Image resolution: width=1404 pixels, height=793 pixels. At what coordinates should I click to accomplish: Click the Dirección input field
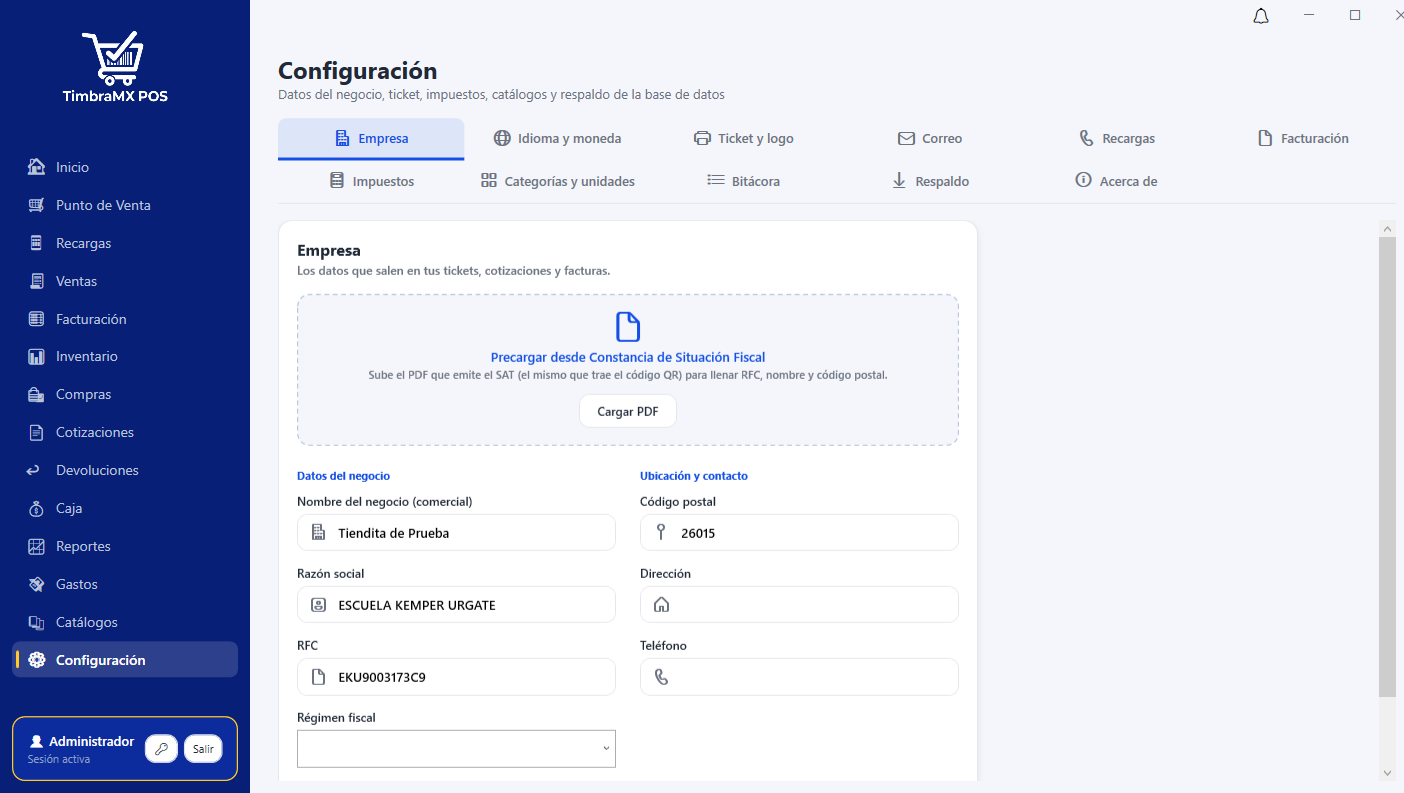[799, 605]
